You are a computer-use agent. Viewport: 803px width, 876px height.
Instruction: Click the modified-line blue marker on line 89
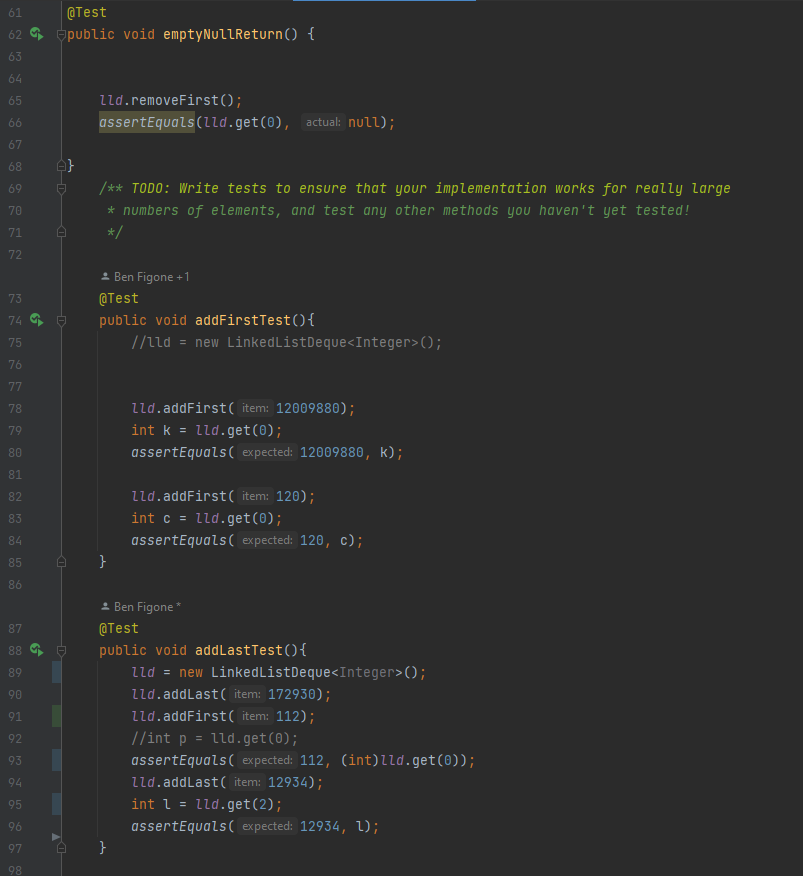[56, 672]
